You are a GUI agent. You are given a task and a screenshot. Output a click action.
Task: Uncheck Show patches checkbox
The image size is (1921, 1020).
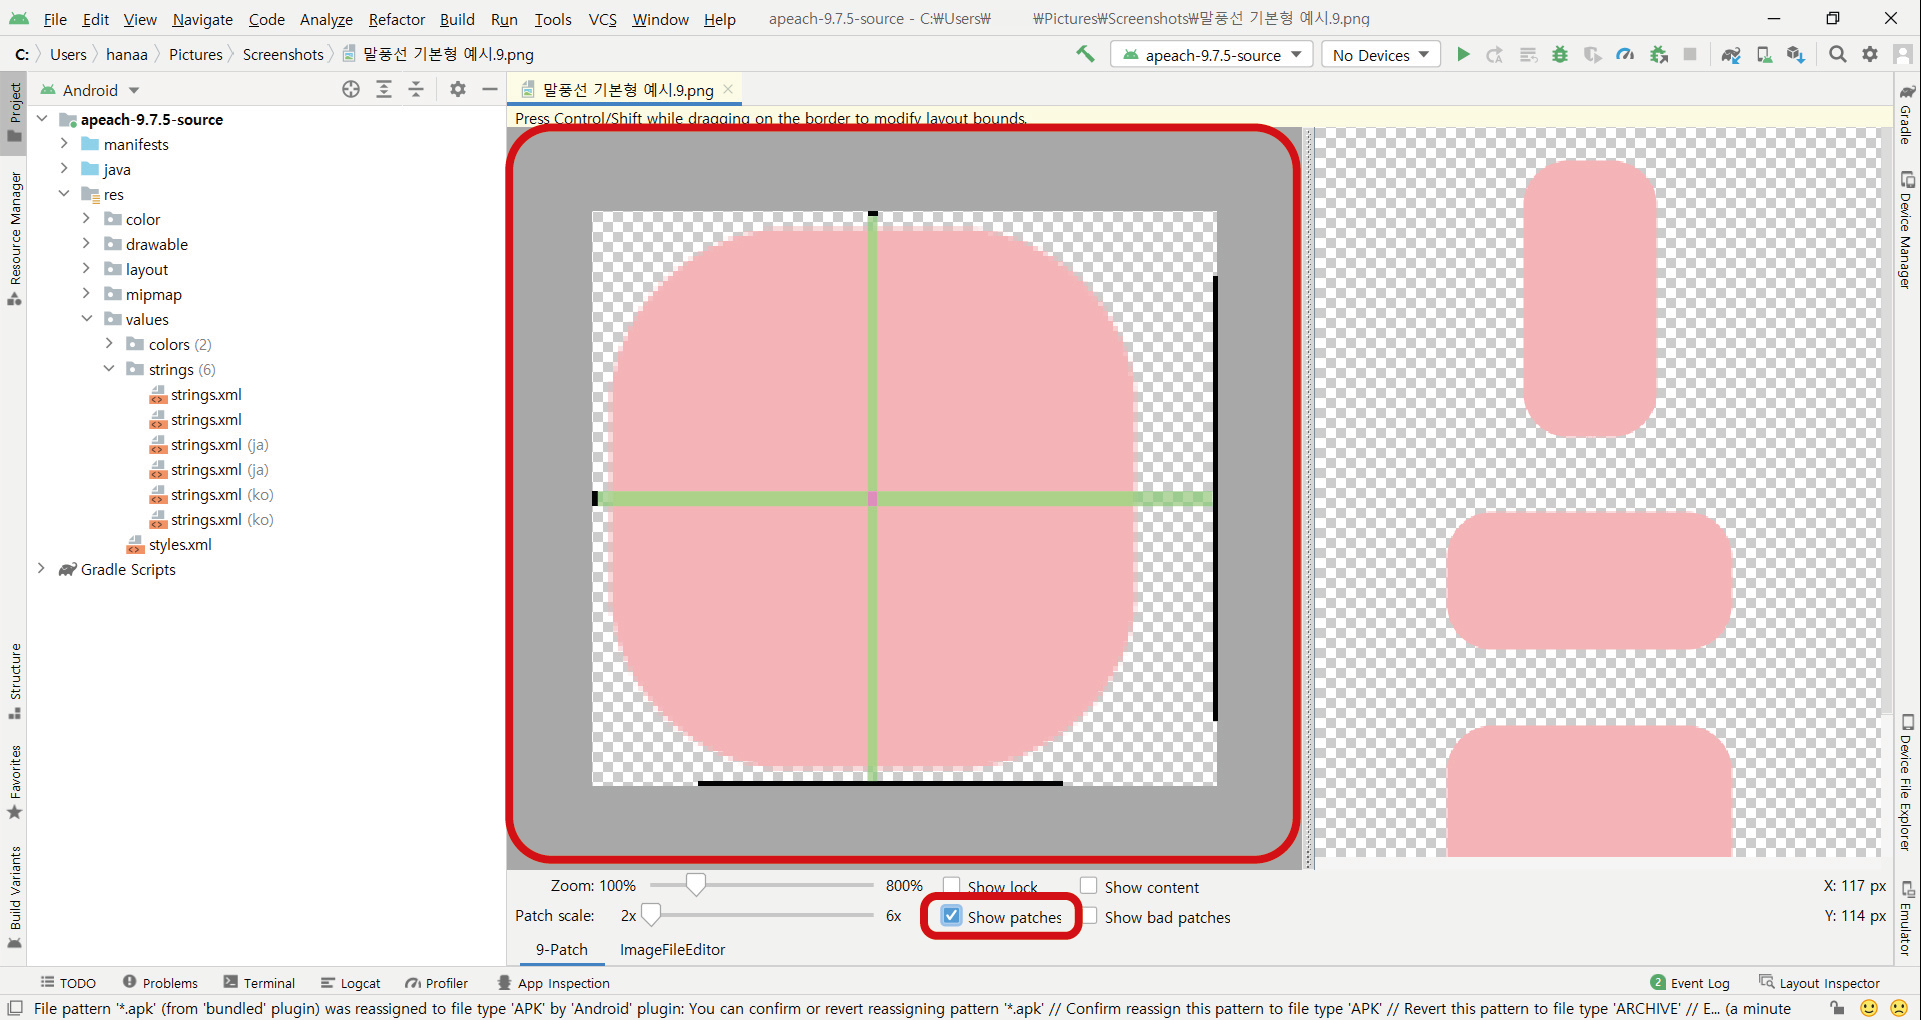(x=952, y=916)
